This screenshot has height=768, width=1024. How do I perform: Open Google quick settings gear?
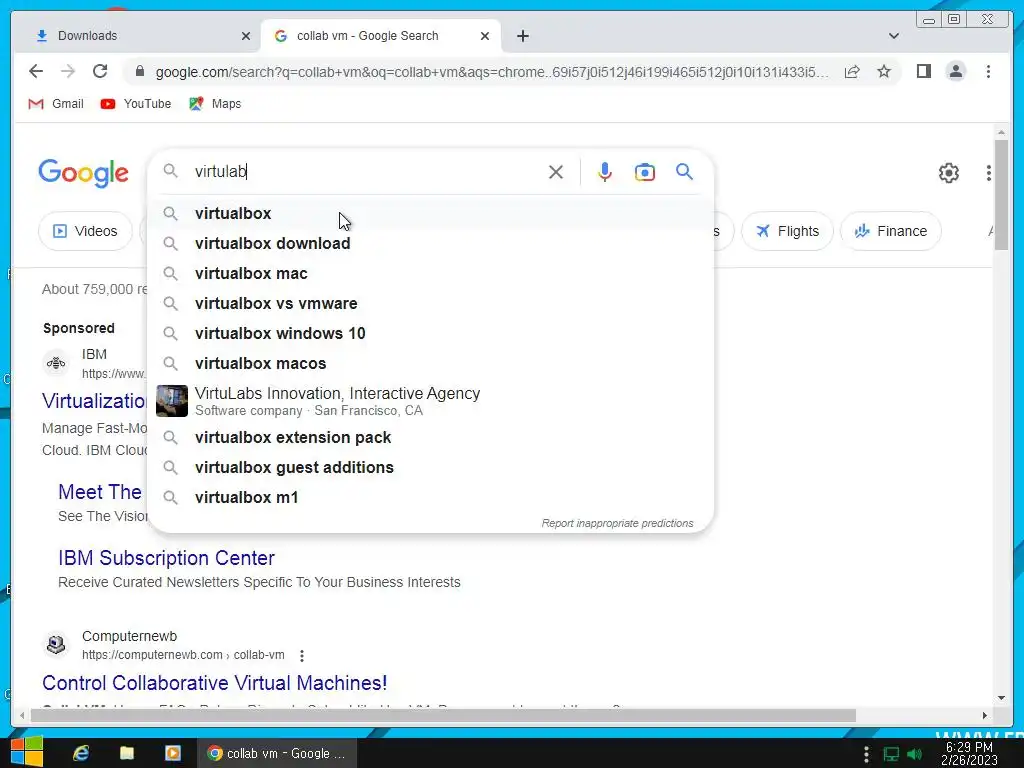(x=948, y=172)
